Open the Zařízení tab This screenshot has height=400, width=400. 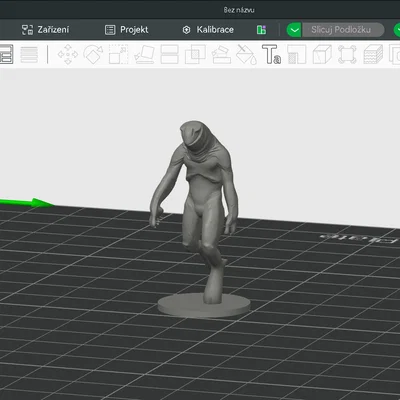pyautogui.click(x=46, y=30)
